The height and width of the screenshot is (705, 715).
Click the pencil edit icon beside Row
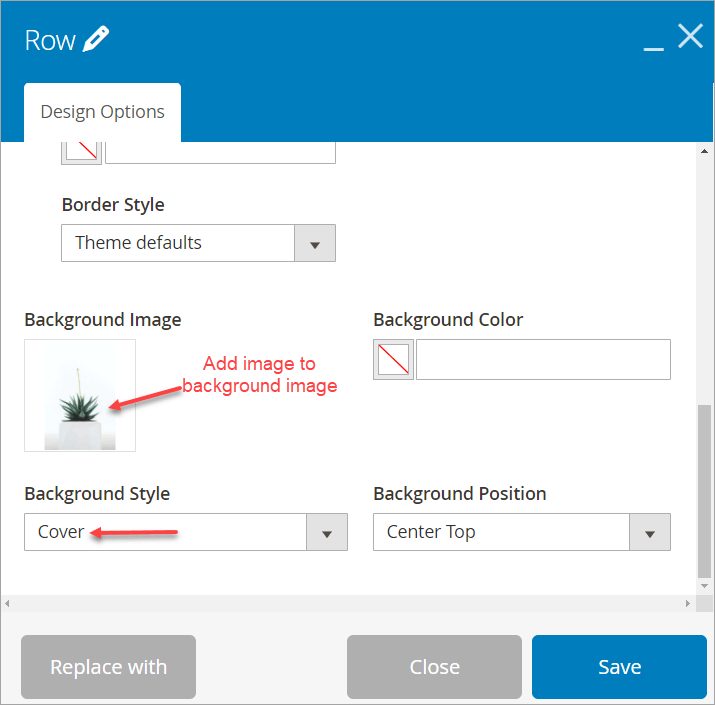96,39
